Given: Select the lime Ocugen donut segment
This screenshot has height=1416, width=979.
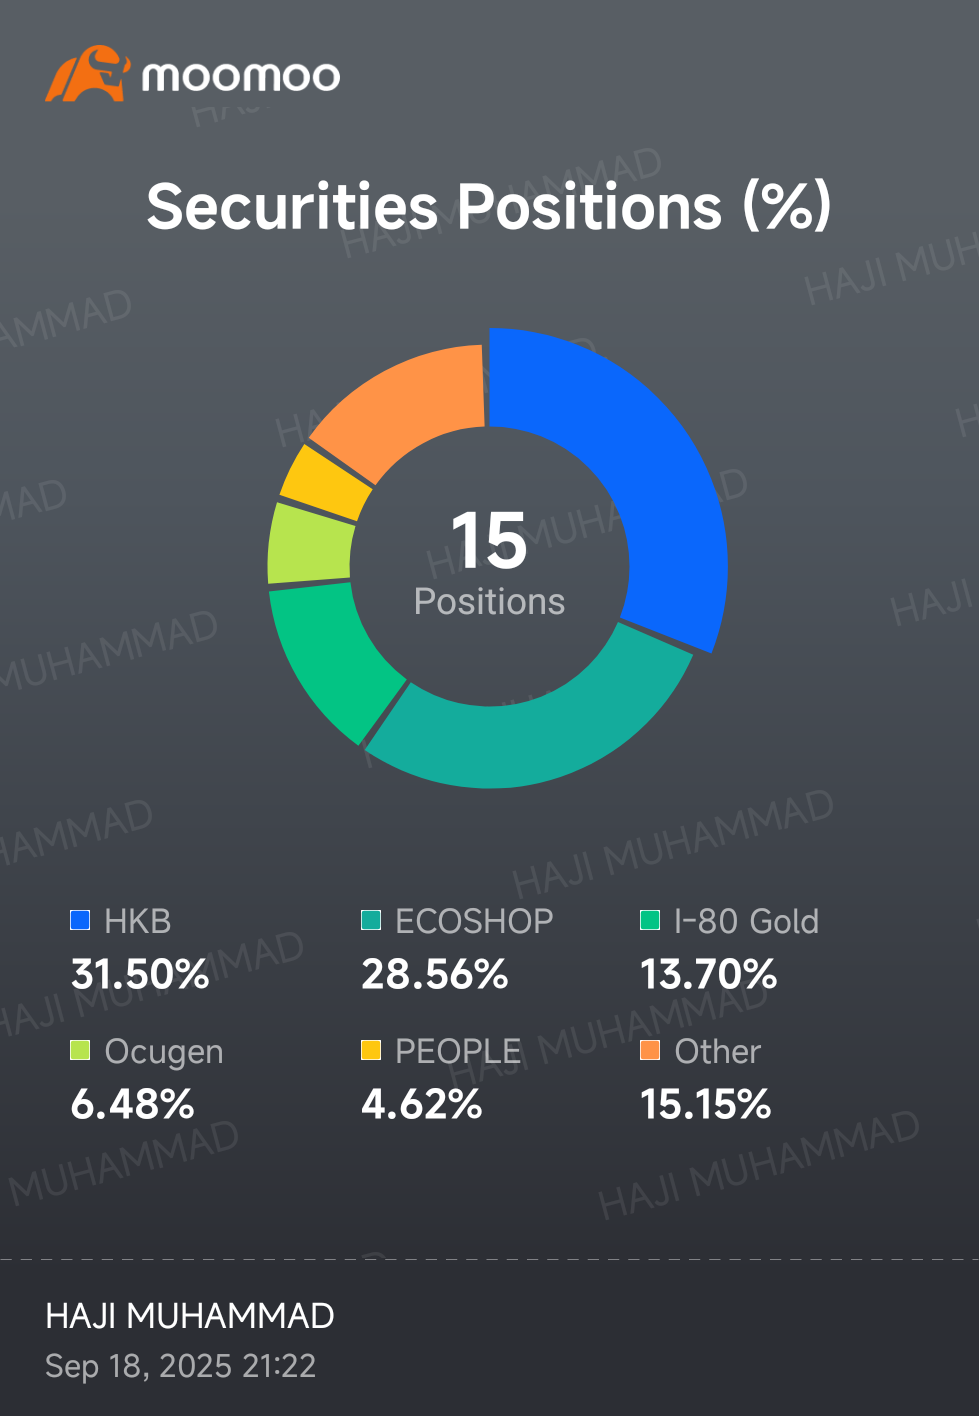Looking at the screenshot, I should (310, 543).
